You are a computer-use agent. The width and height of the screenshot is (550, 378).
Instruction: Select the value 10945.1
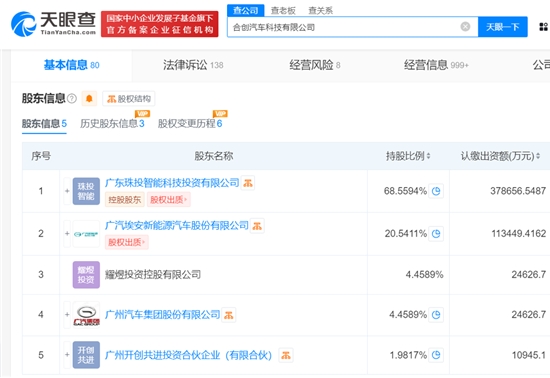coord(529,355)
